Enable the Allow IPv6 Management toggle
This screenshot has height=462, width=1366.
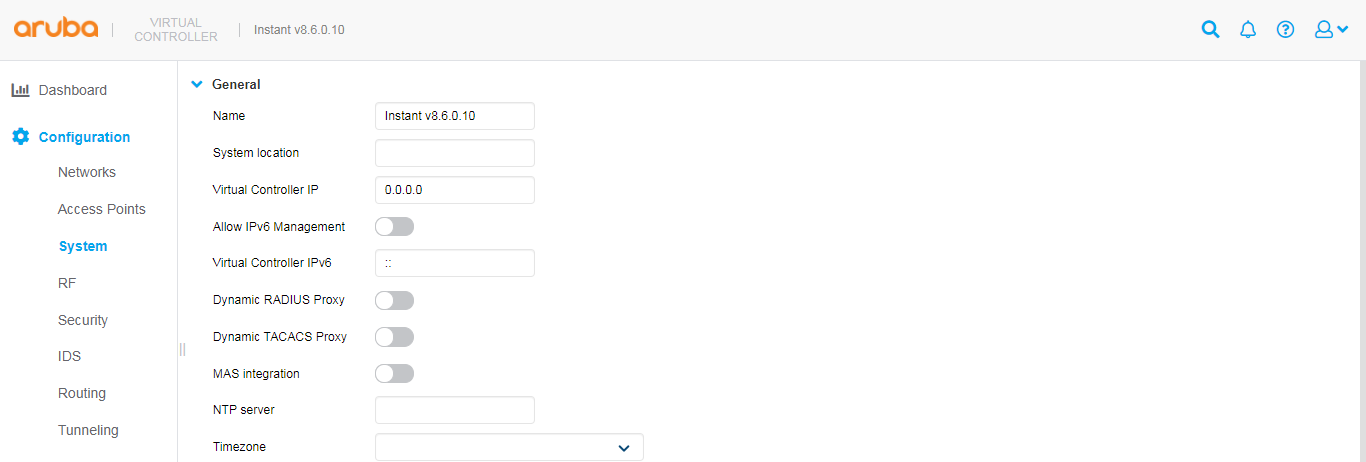pyautogui.click(x=394, y=227)
